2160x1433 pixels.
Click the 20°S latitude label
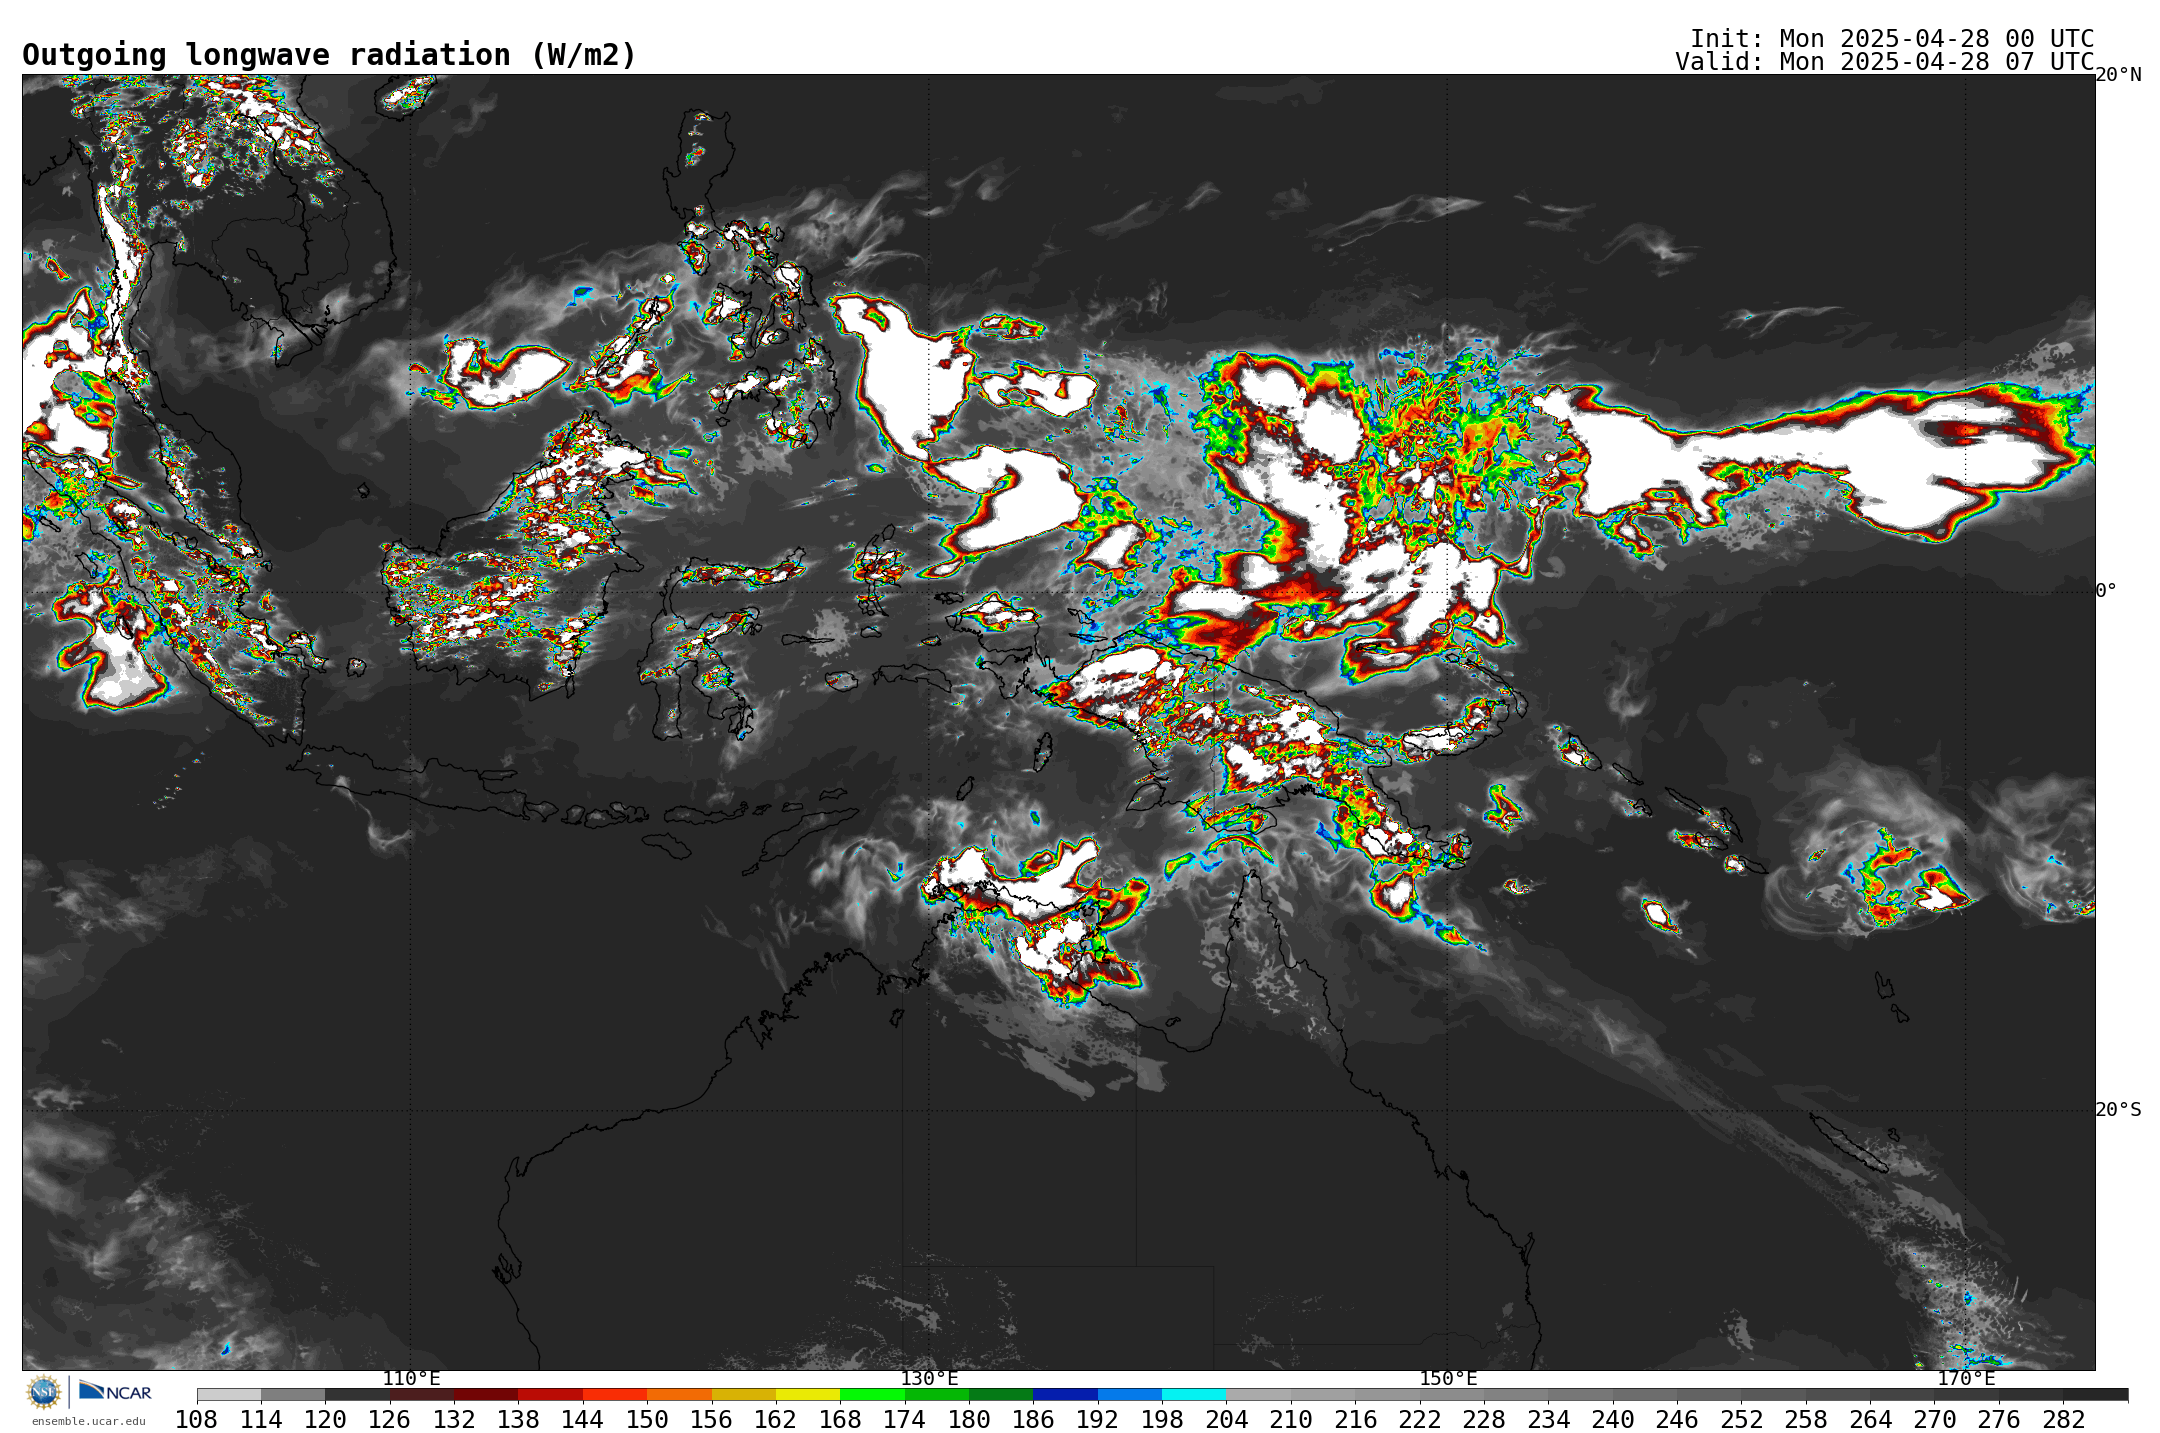click(x=2118, y=1110)
